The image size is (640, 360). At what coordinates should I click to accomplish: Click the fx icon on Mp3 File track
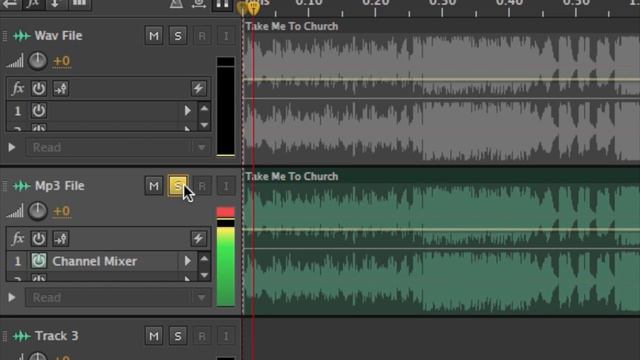pos(17,238)
